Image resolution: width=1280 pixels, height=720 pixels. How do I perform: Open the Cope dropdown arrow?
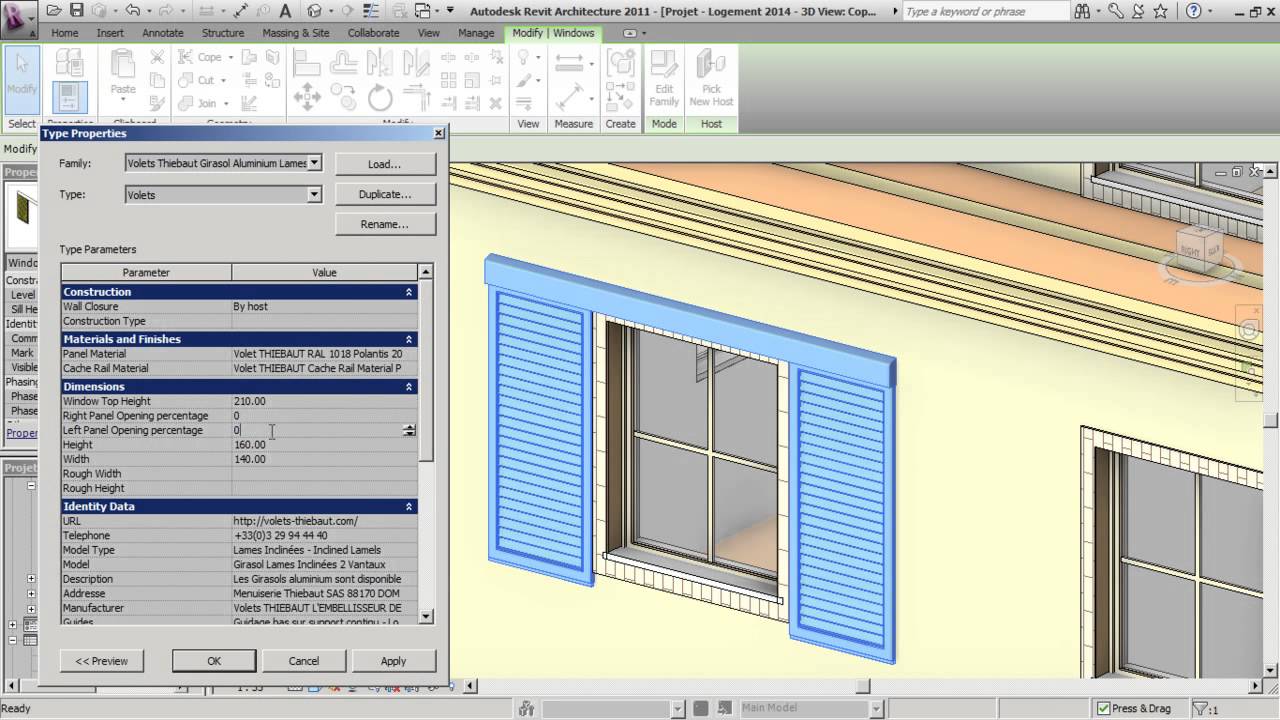[x=230, y=57]
